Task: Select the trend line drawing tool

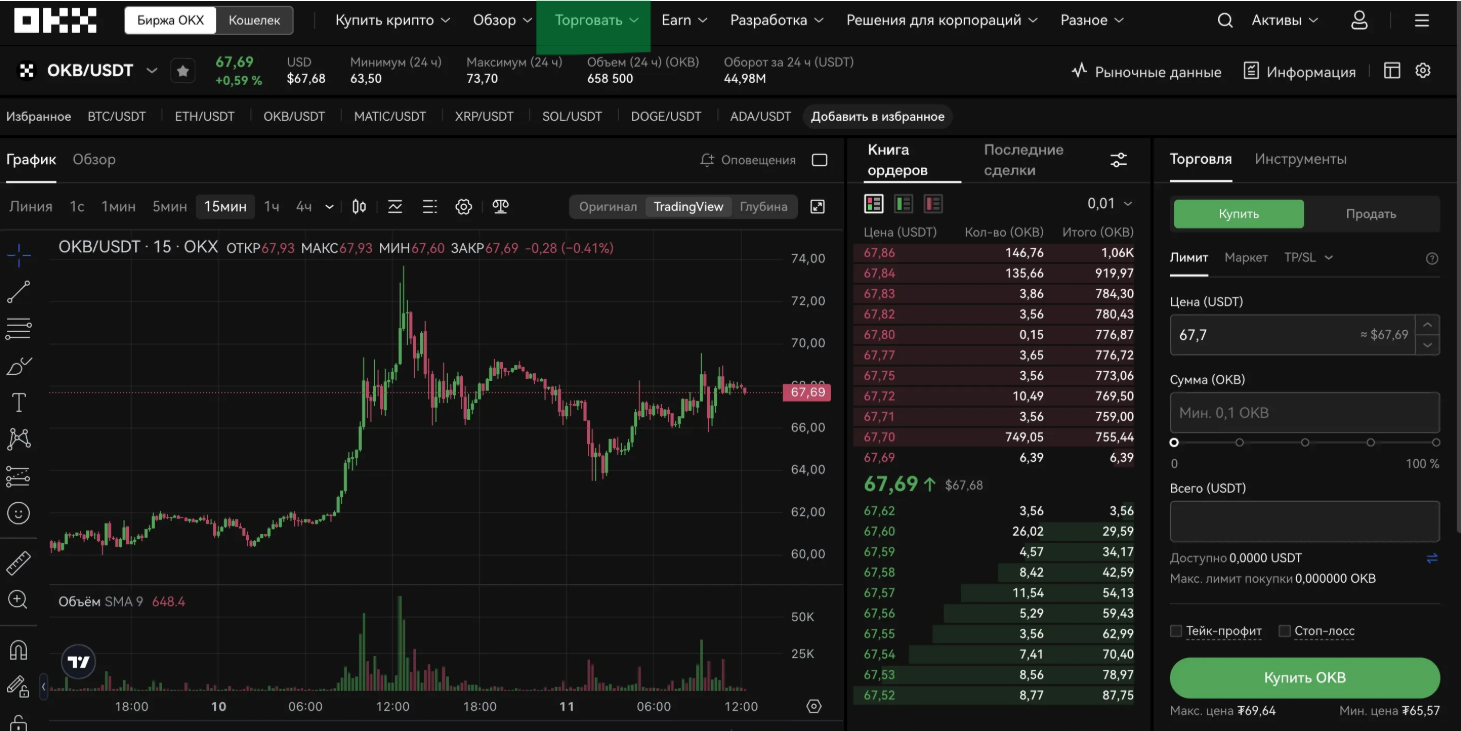Action: pos(19,292)
